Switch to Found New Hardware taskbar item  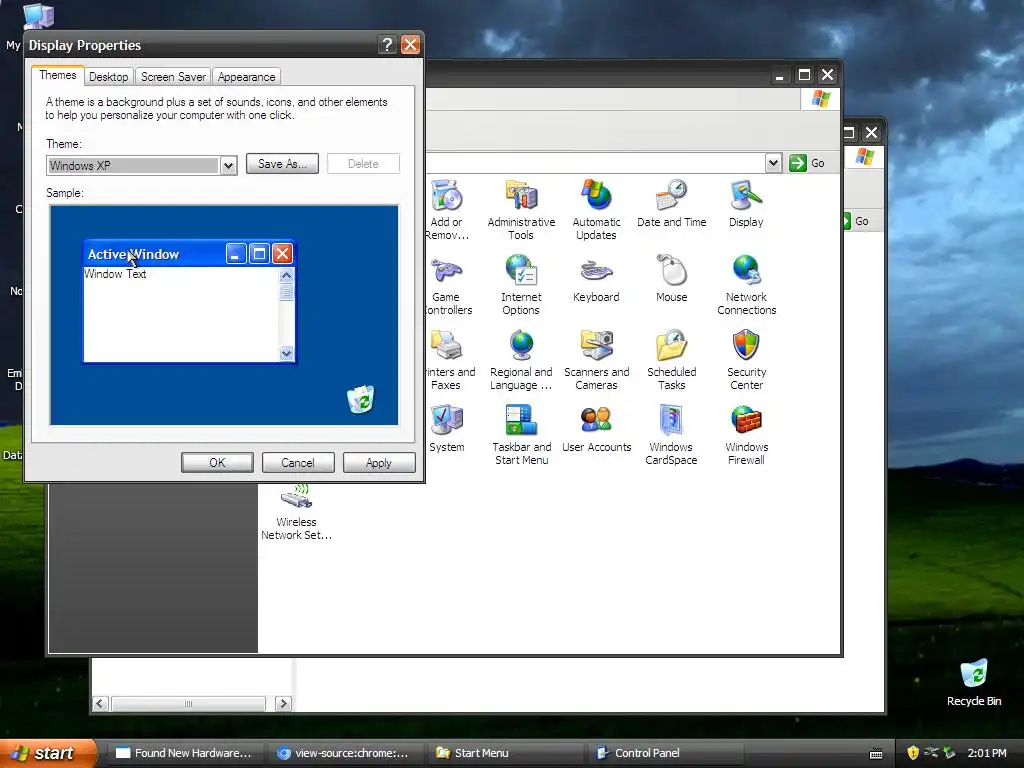point(184,753)
